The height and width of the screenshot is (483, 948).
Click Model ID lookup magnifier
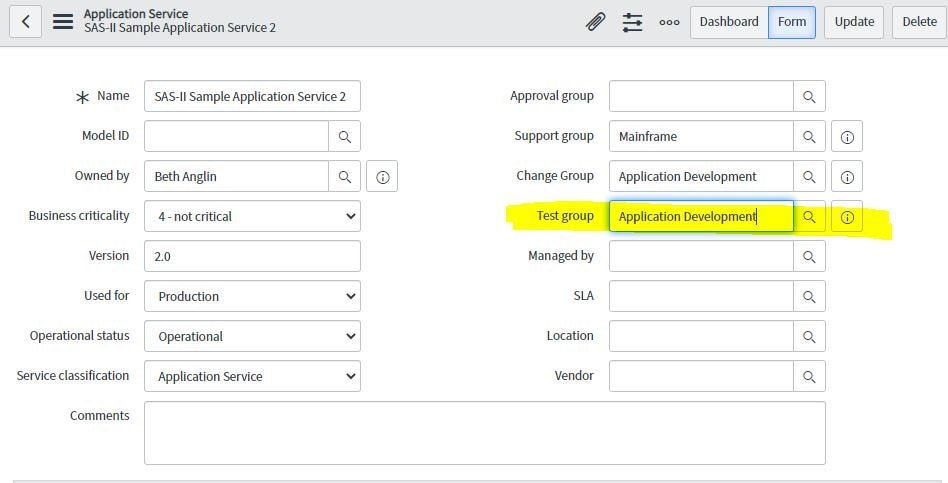tap(344, 136)
